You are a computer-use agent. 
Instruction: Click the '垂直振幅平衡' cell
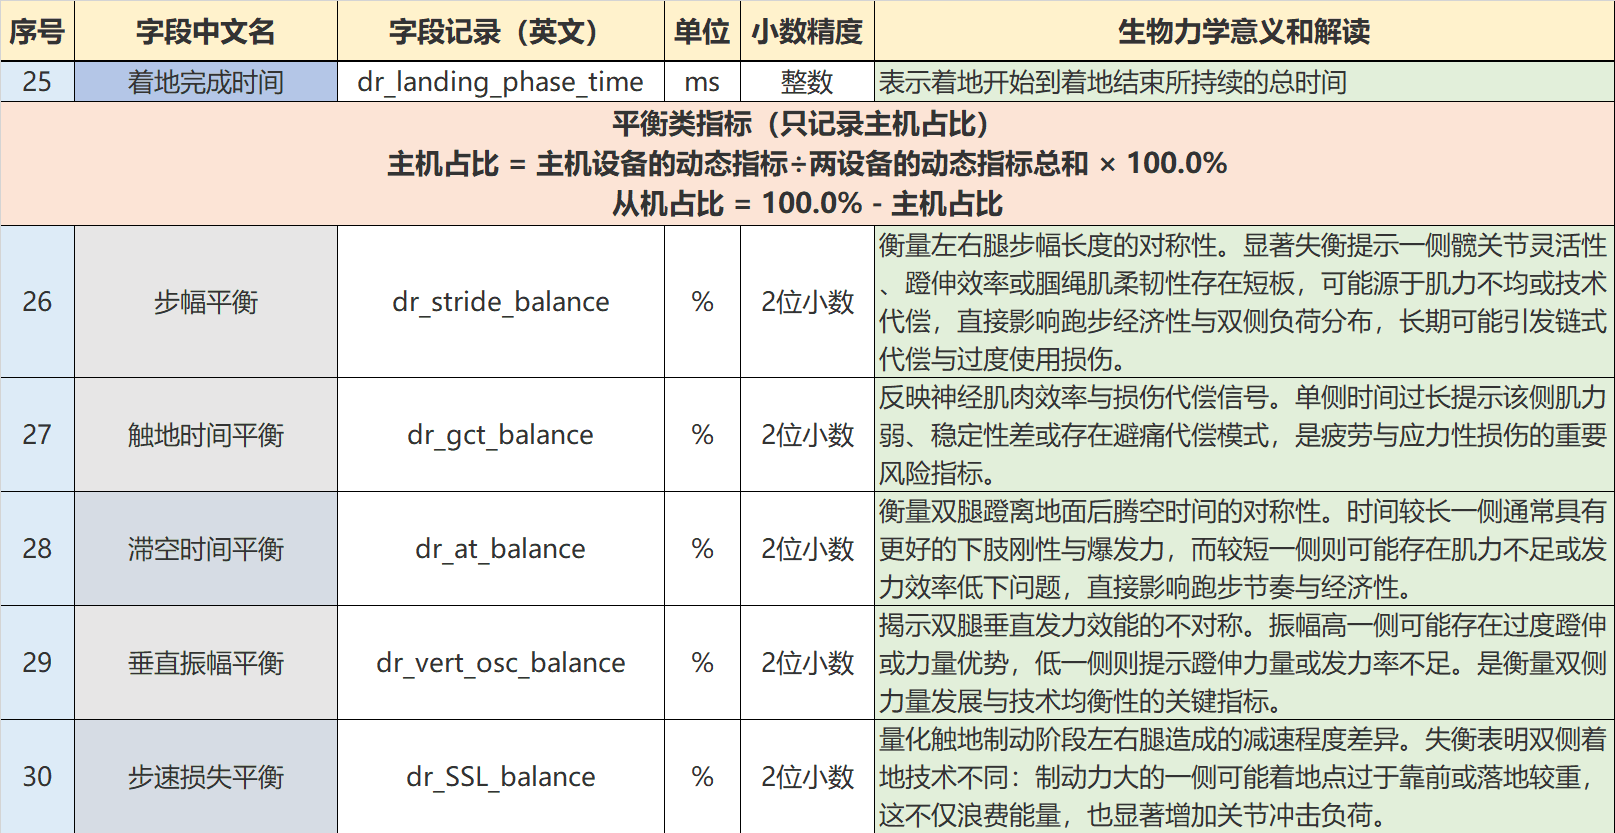206,663
